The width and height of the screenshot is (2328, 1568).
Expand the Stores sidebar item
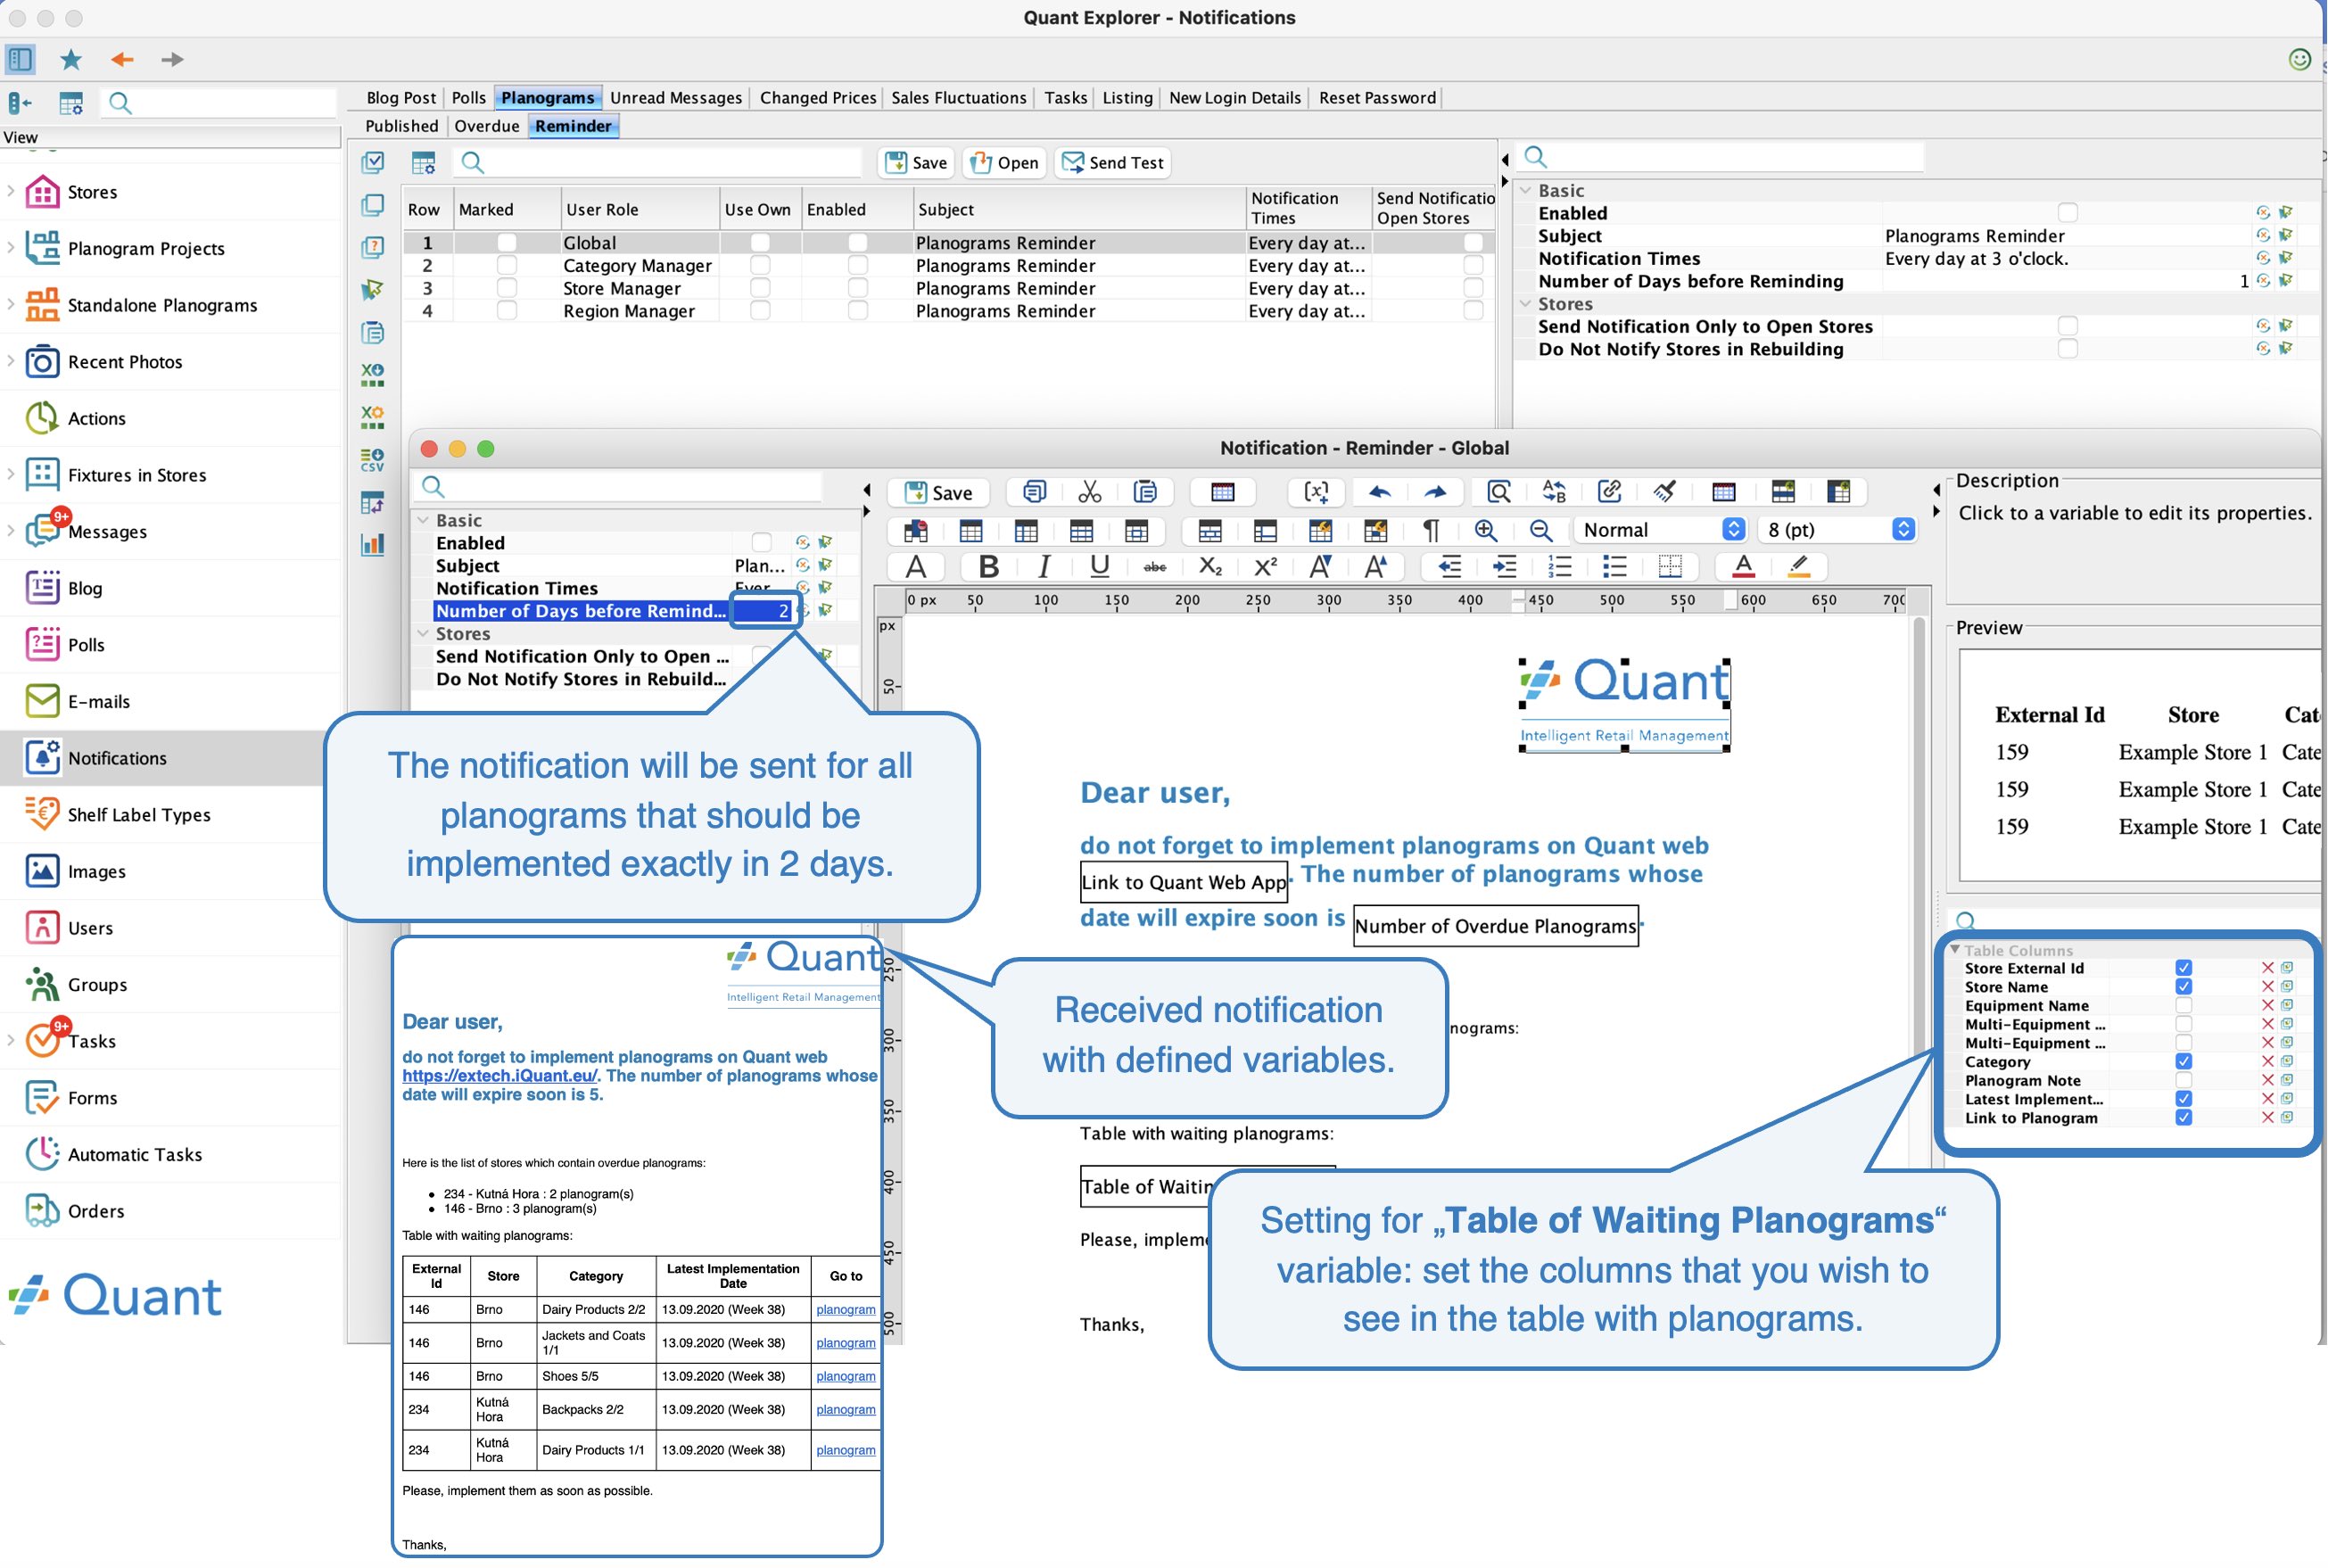click(x=11, y=191)
